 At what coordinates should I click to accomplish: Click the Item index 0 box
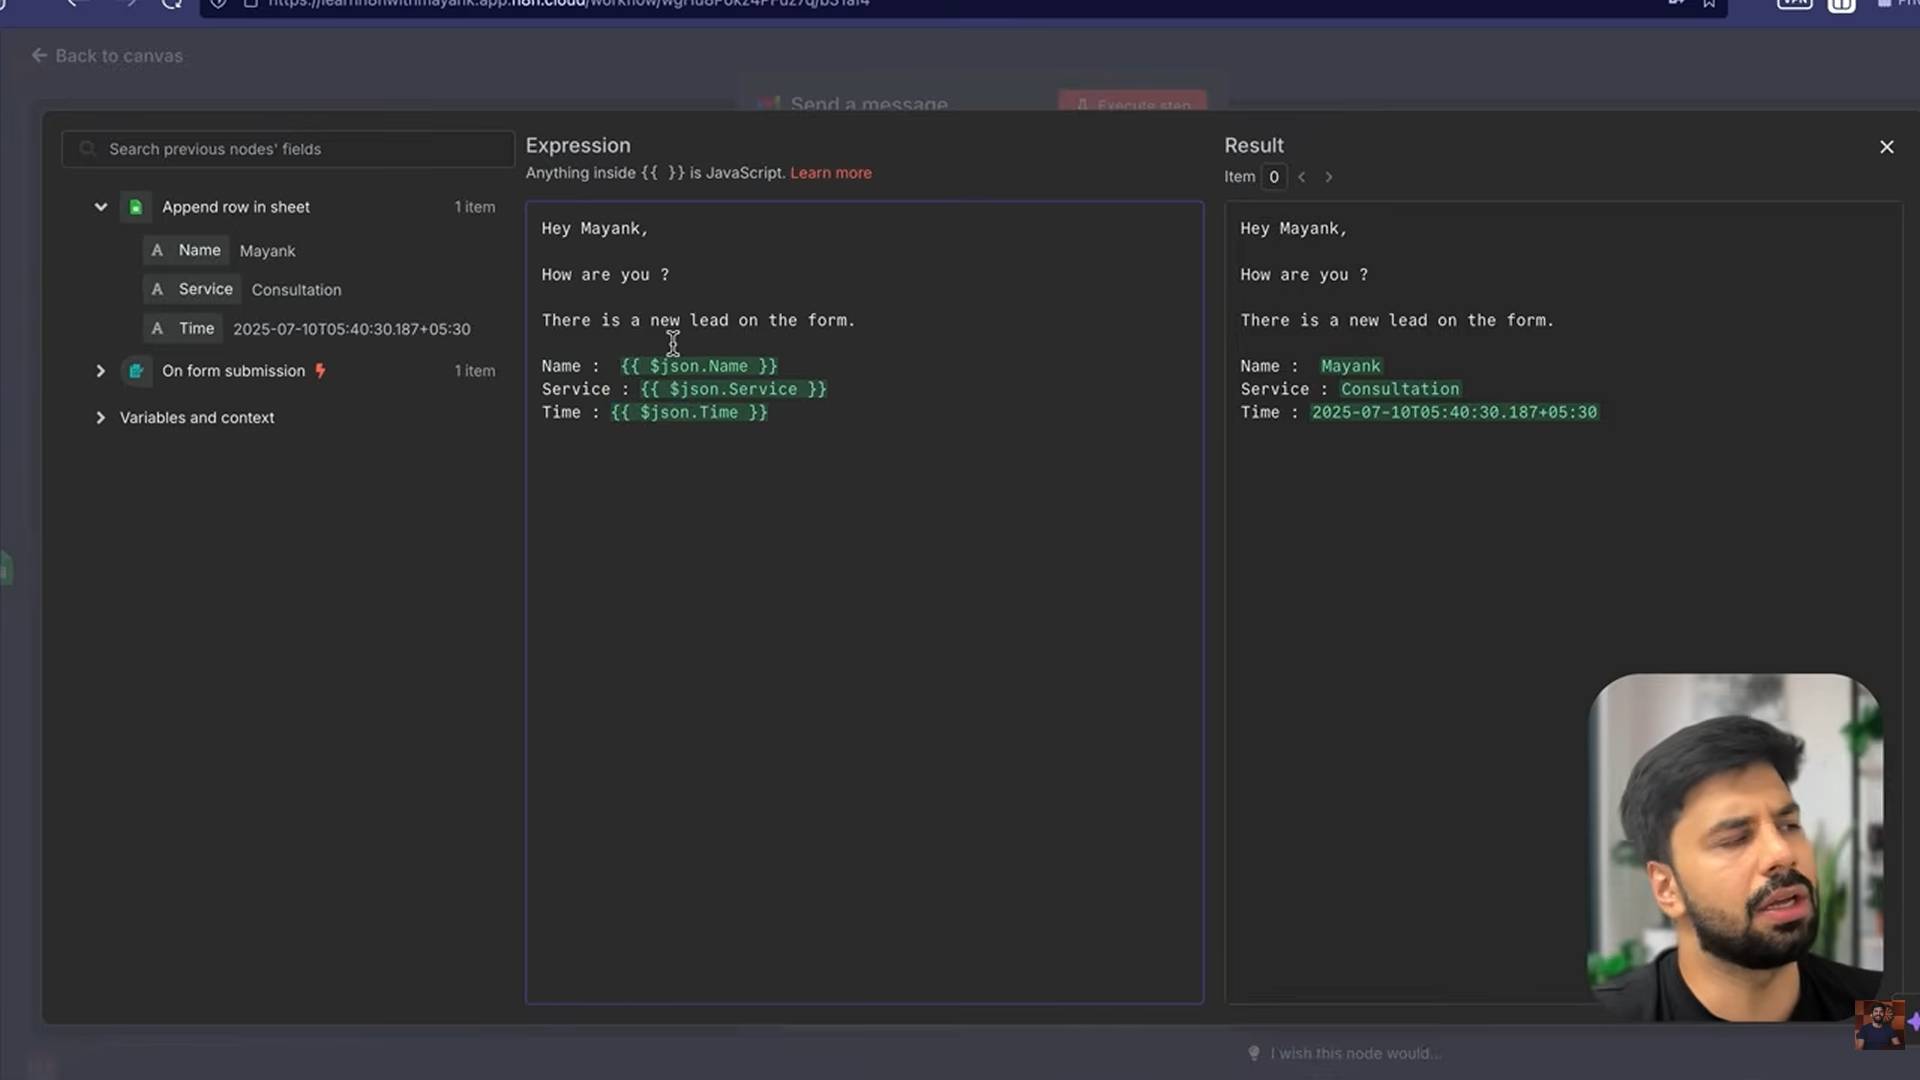click(1274, 177)
